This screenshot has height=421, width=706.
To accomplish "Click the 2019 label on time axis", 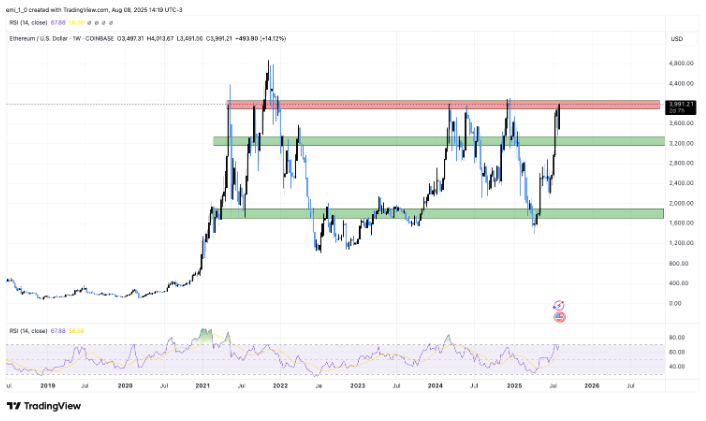I will tap(46, 384).
